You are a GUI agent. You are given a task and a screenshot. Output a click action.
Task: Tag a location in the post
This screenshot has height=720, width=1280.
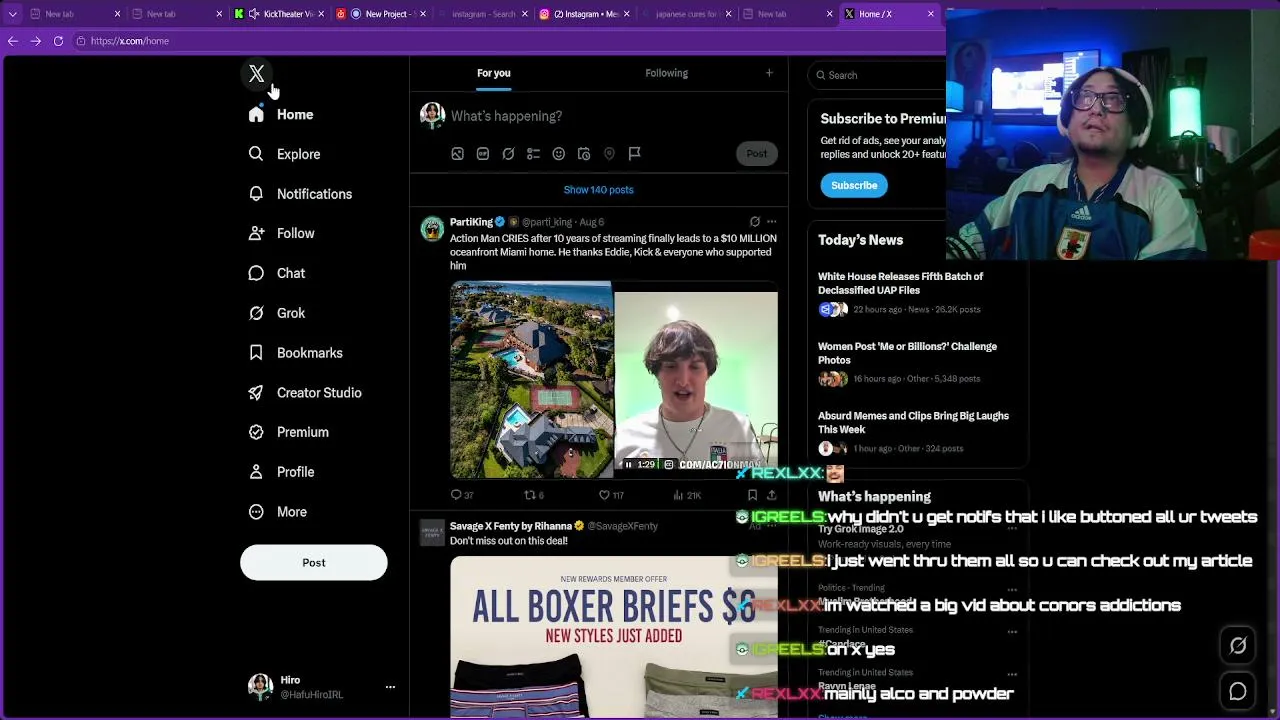pos(609,154)
